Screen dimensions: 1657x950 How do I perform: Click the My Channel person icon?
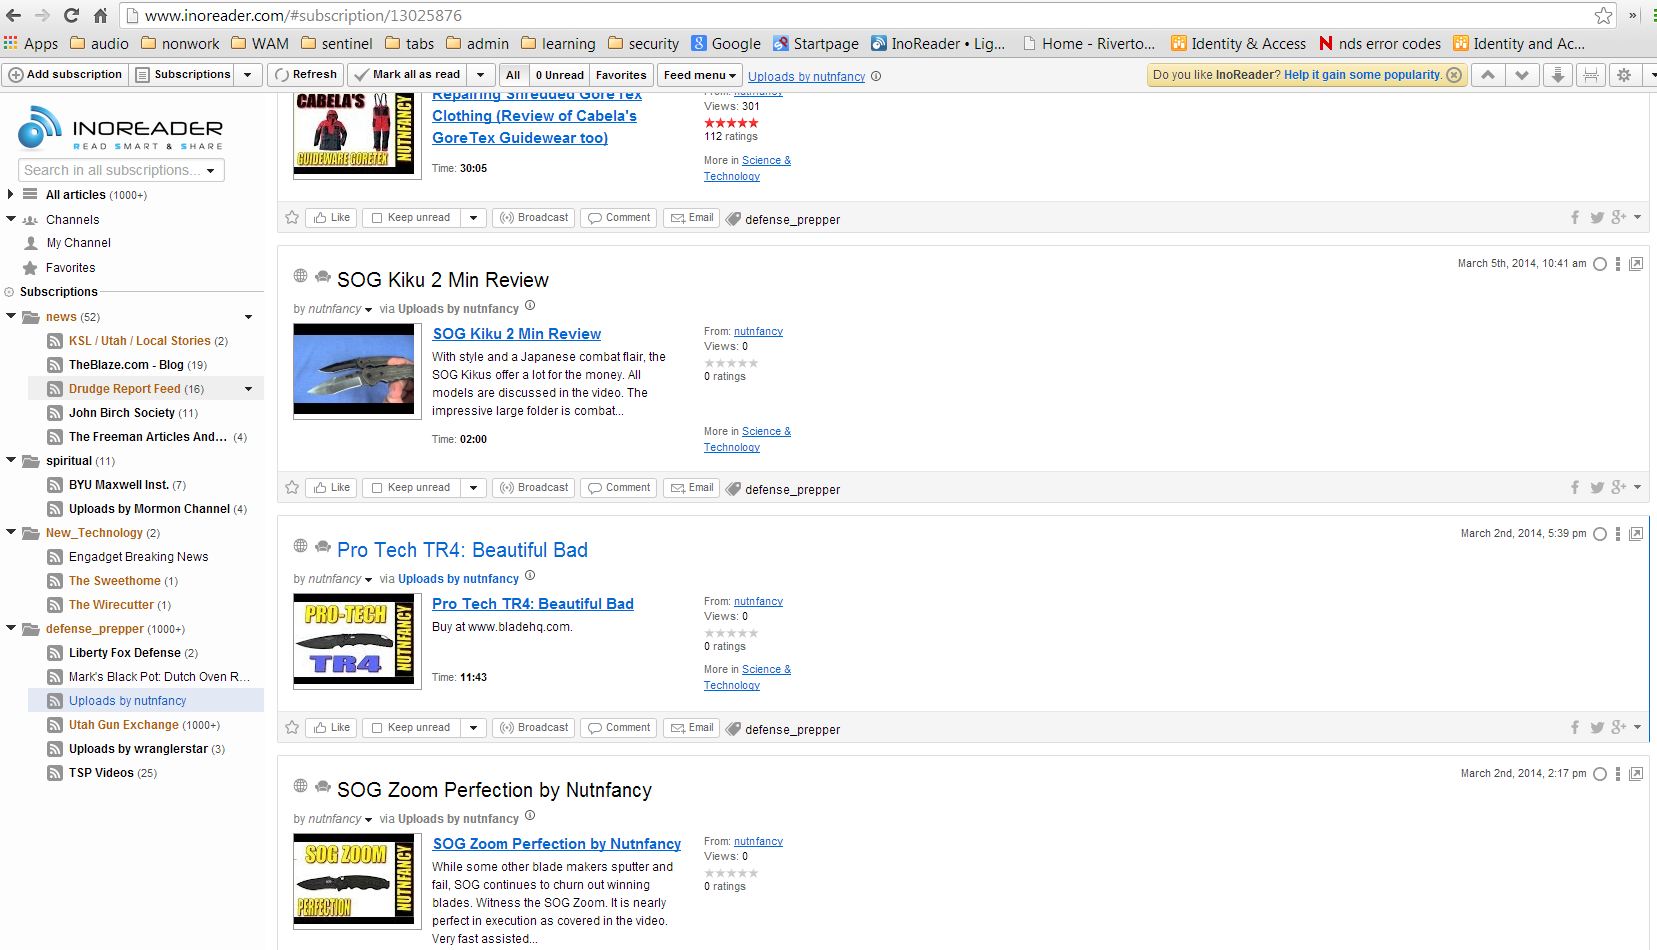30,243
